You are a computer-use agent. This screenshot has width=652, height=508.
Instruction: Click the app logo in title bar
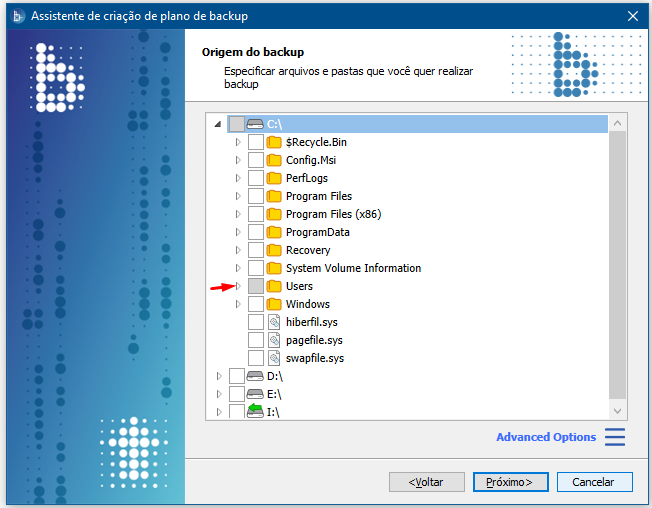pyautogui.click(x=17, y=16)
